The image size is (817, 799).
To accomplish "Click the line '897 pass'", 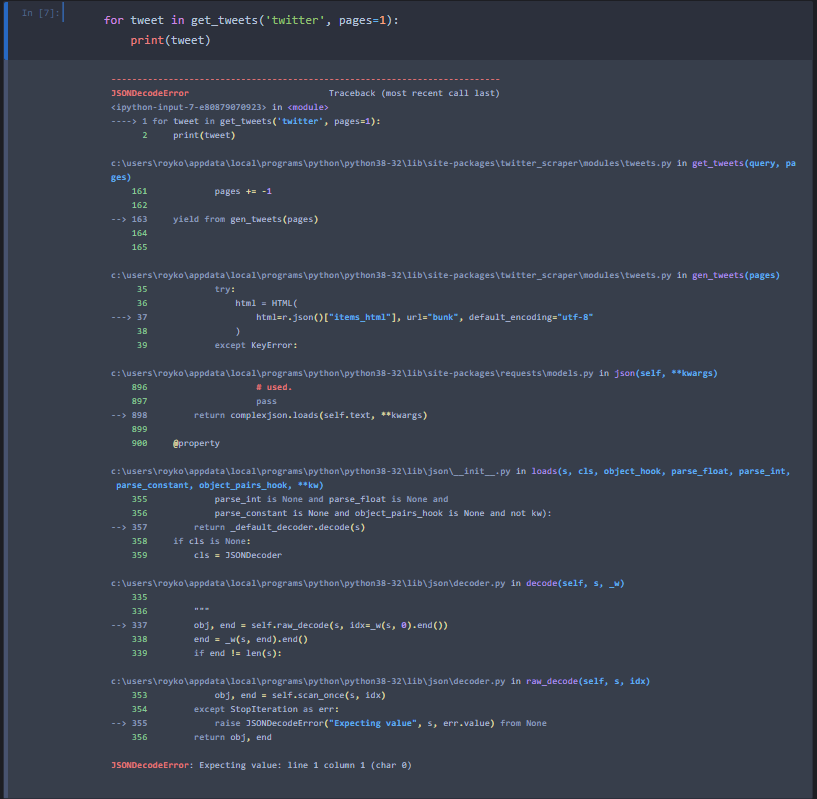I will tap(204, 401).
